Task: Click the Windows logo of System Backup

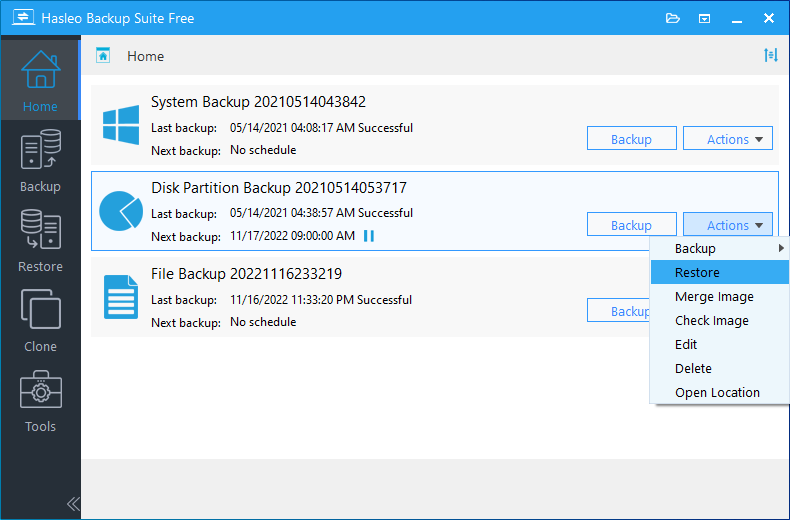Action: [x=121, y=125]
